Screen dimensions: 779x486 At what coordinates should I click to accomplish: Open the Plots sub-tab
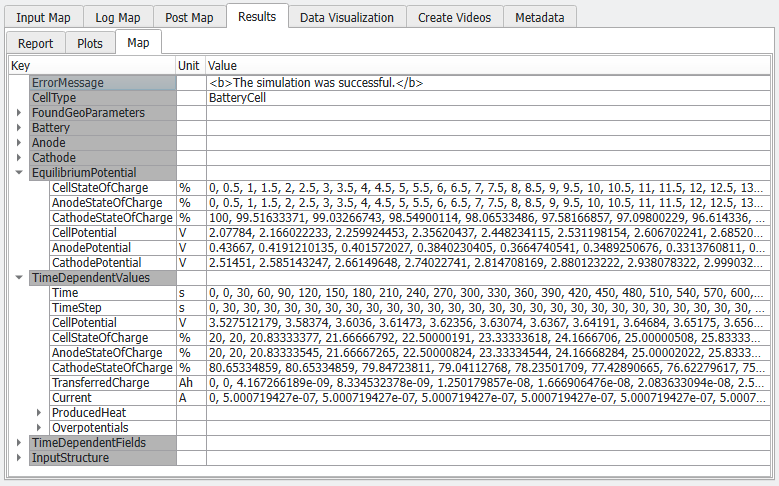pos(90,43)
